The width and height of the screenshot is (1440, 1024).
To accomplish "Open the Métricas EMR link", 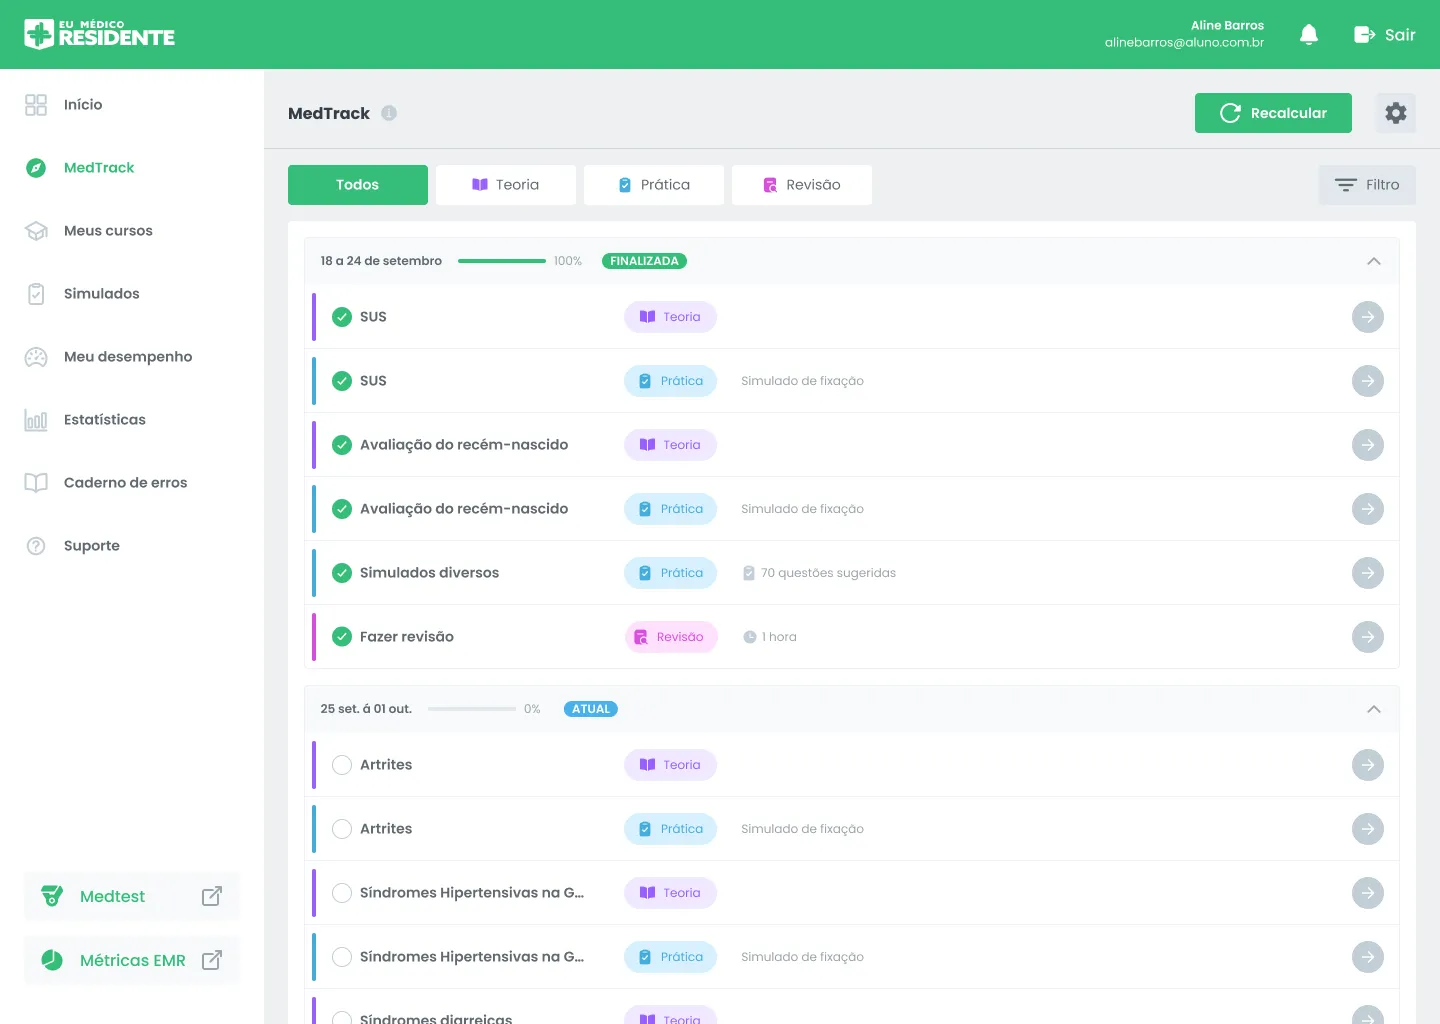I will (132, 960).
